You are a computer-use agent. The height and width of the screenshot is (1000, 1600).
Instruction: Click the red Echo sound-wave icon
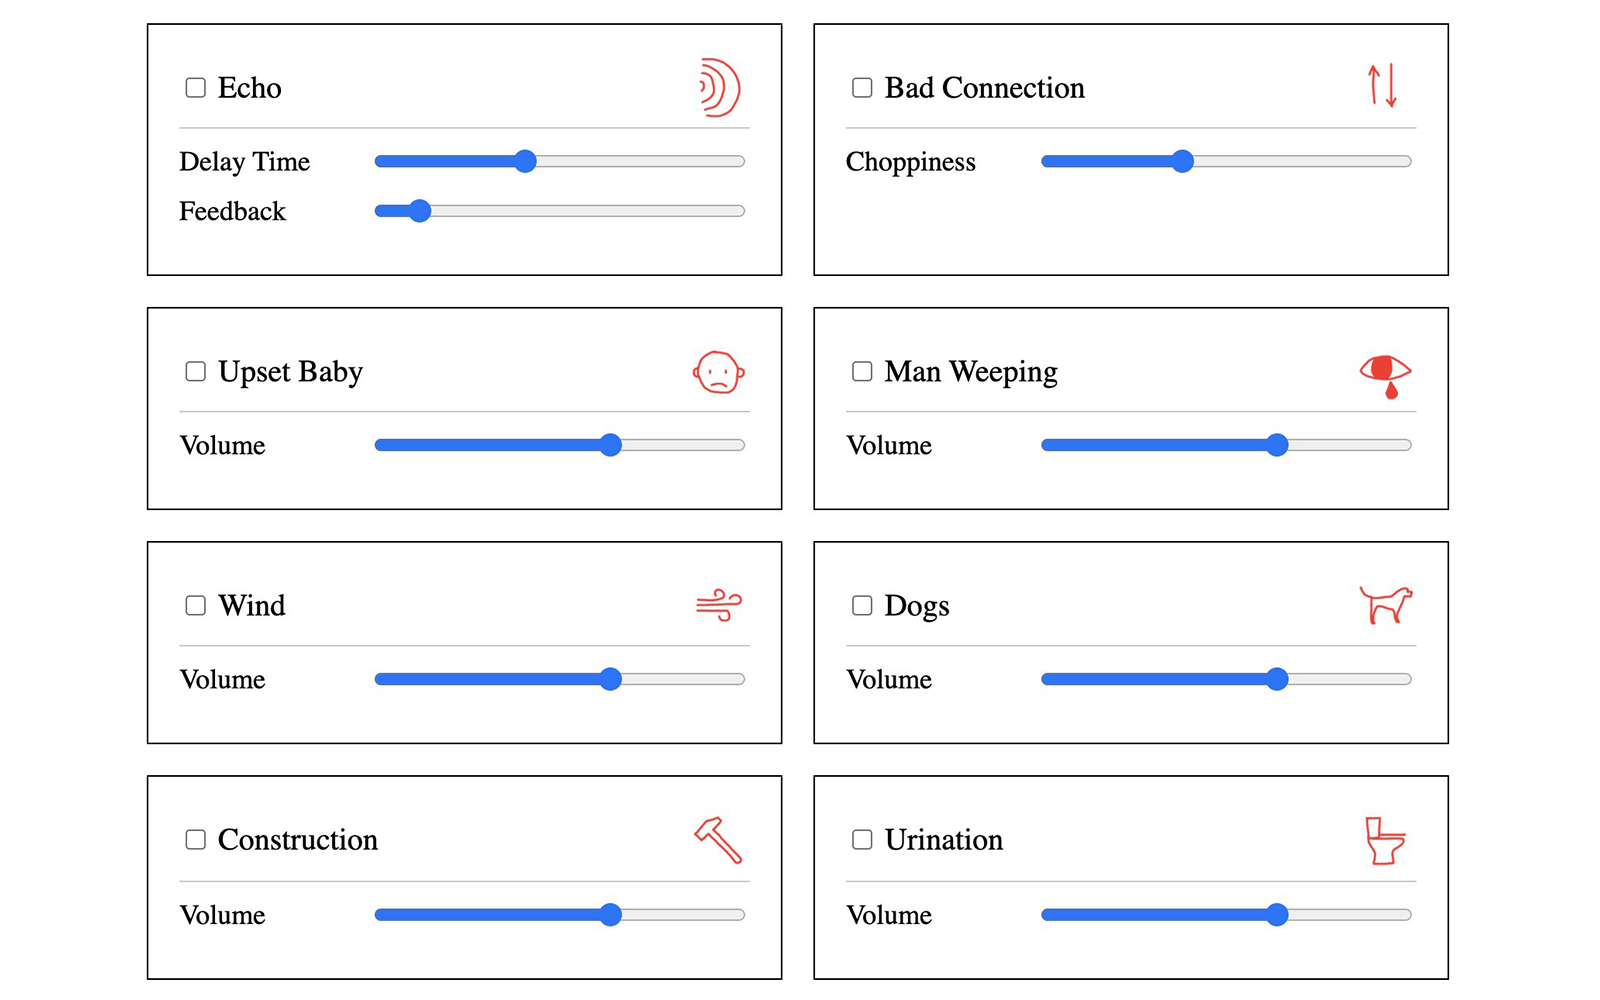(720, 88)
